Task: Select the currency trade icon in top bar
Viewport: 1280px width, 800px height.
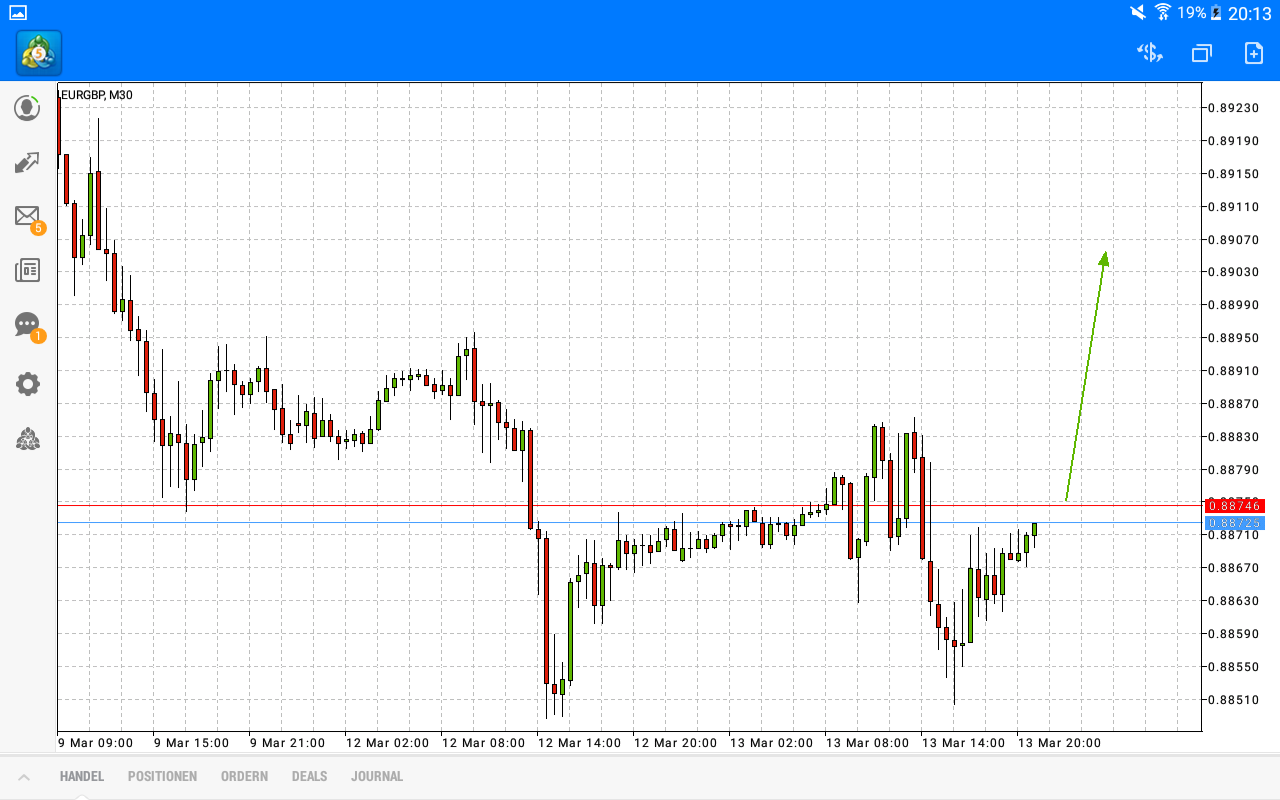Action: coord(1149,53)
